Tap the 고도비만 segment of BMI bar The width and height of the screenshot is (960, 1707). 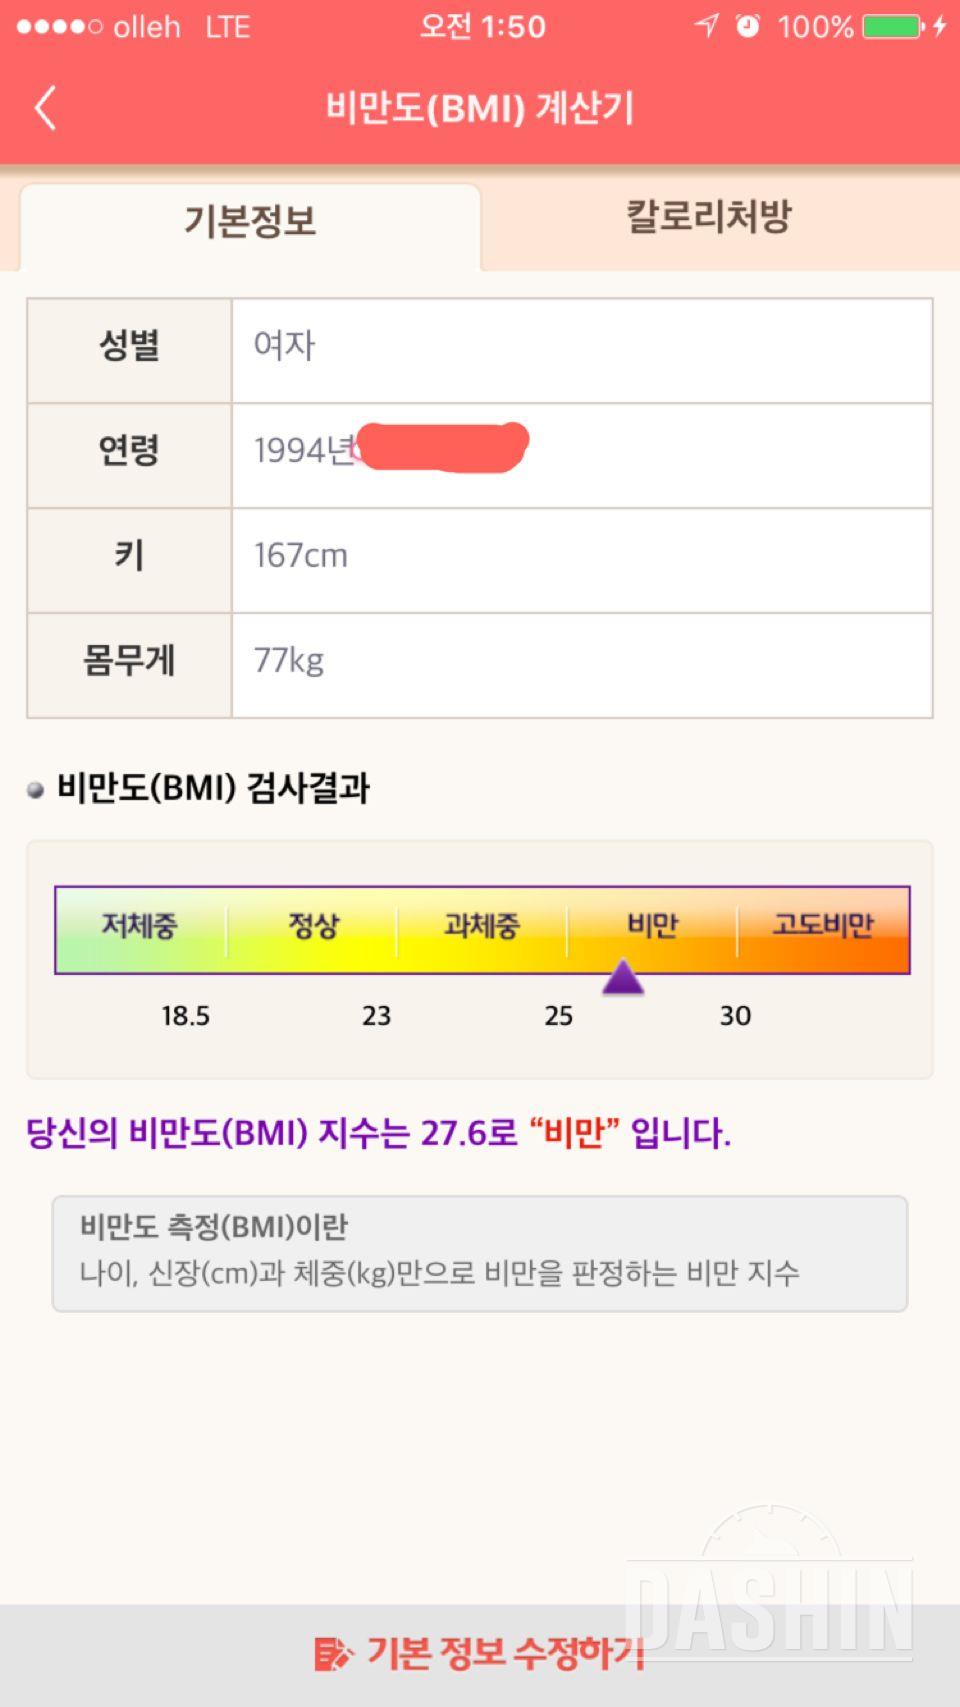coord(823,927)
